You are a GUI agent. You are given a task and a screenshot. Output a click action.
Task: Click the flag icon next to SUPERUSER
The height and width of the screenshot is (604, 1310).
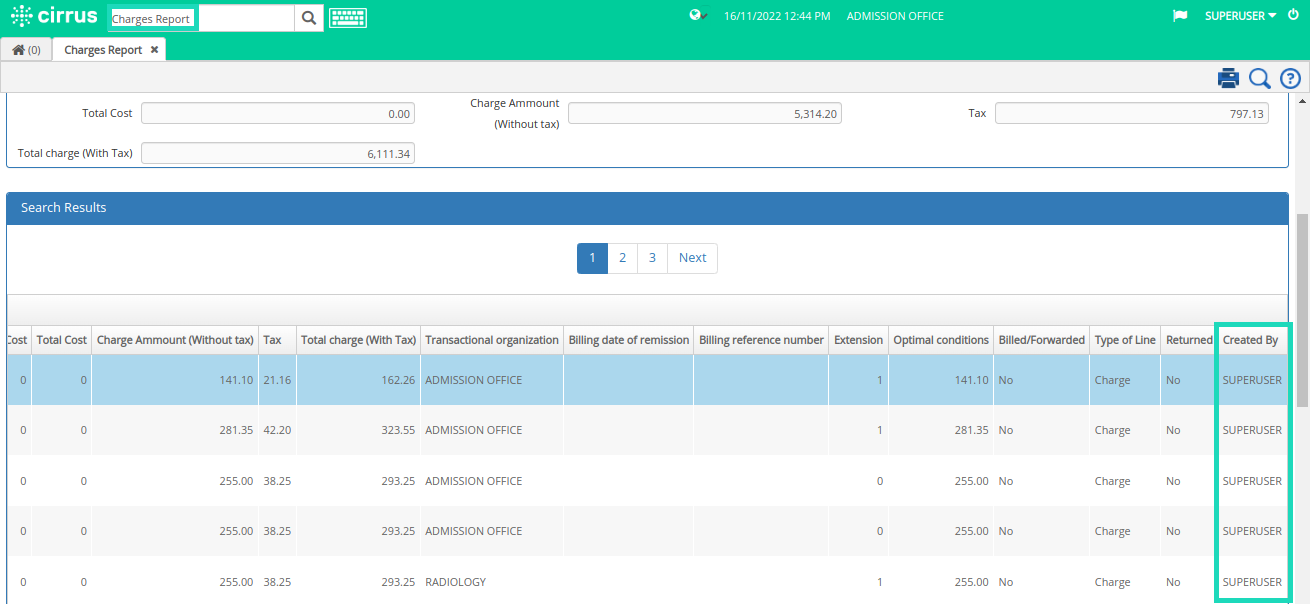click(1180, 15)
